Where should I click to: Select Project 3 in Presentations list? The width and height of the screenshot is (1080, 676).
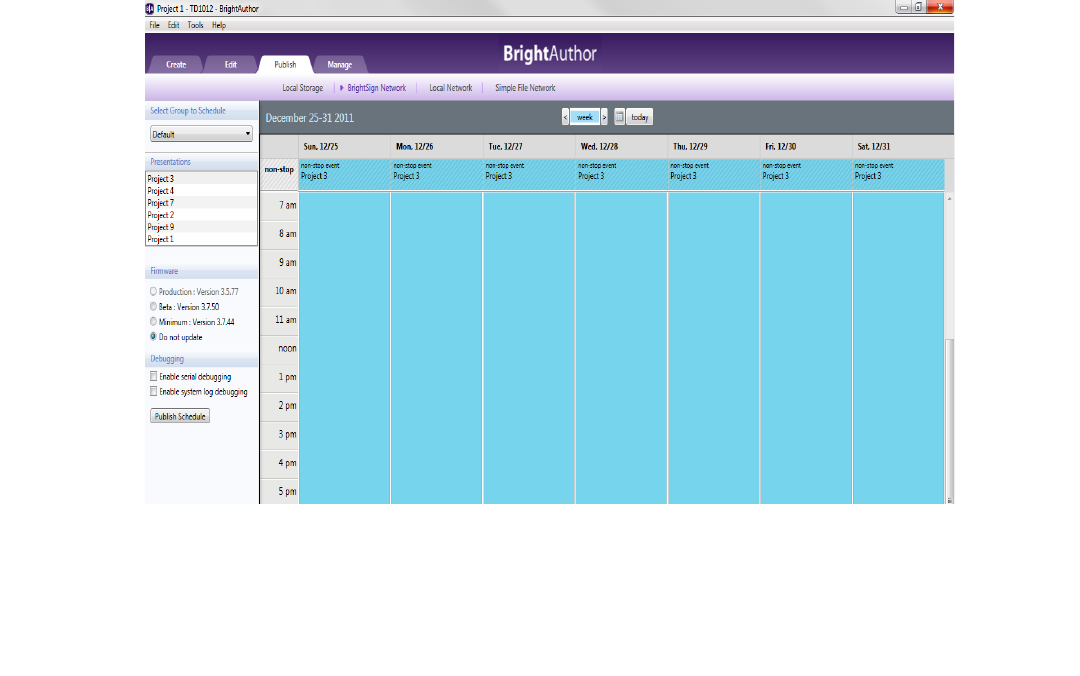[x=201, y=178]
